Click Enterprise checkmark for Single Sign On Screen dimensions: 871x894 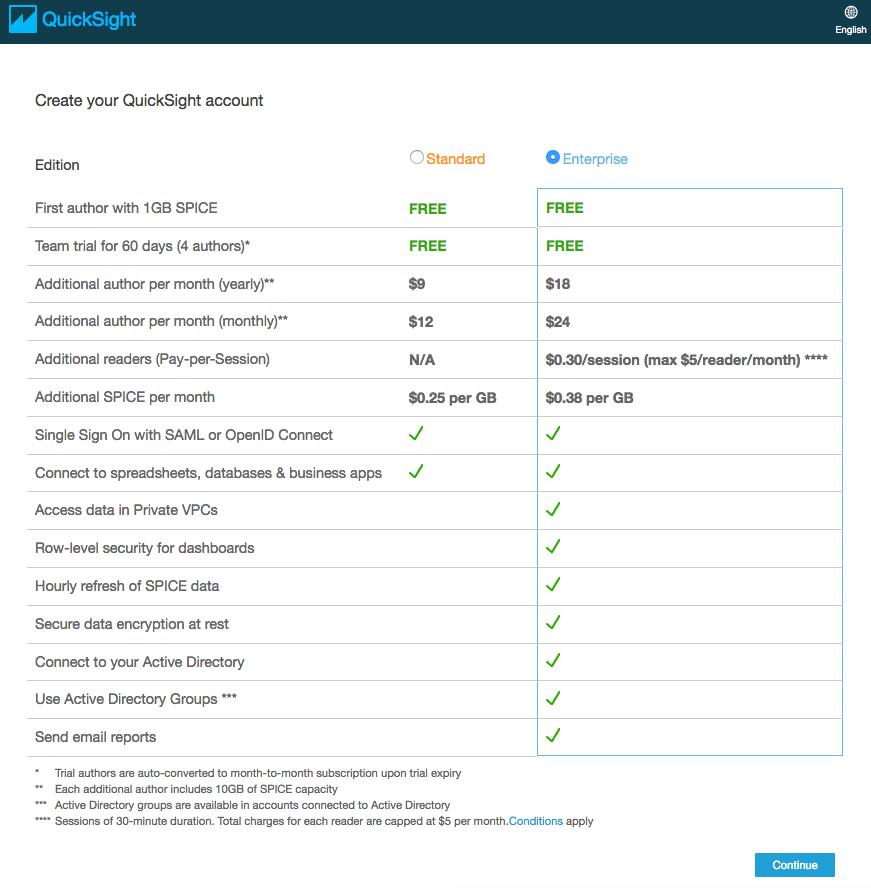click(x=553, y=434)
